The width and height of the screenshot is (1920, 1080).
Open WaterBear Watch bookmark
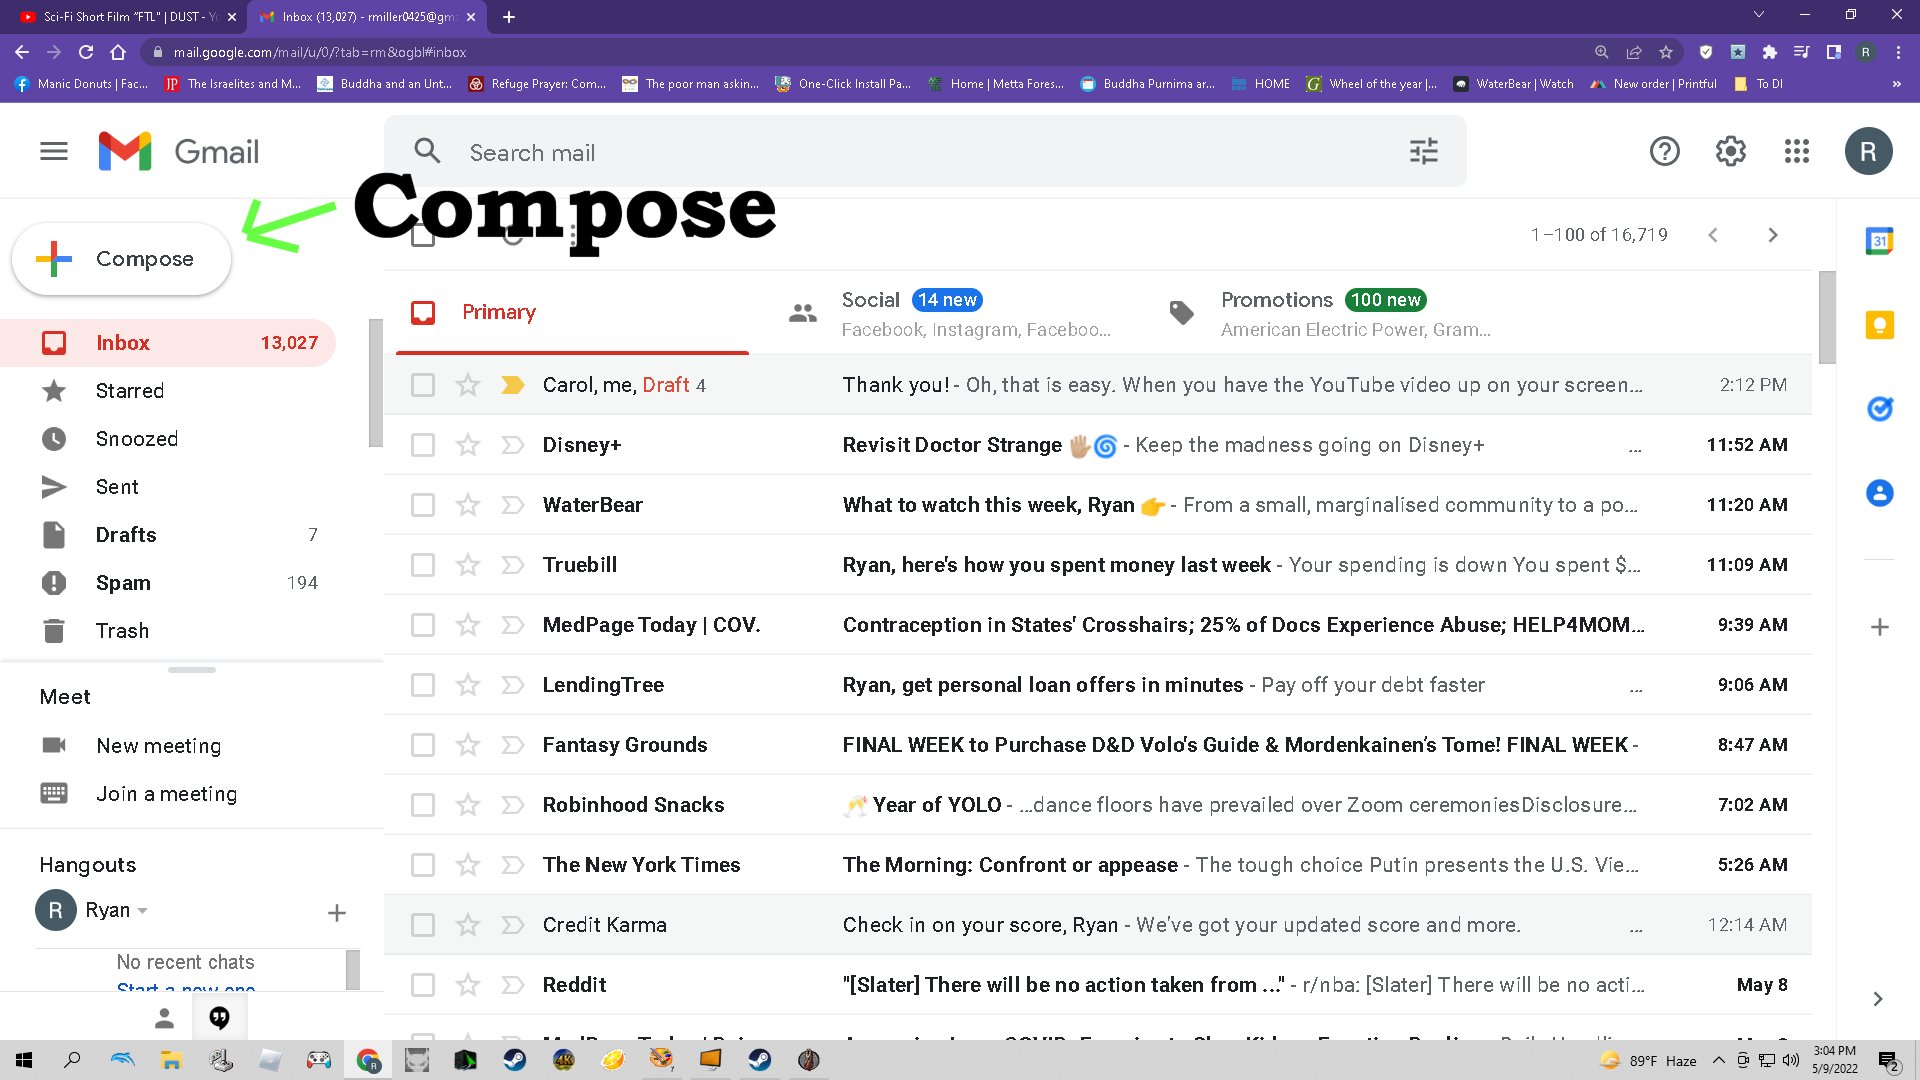1513,84
